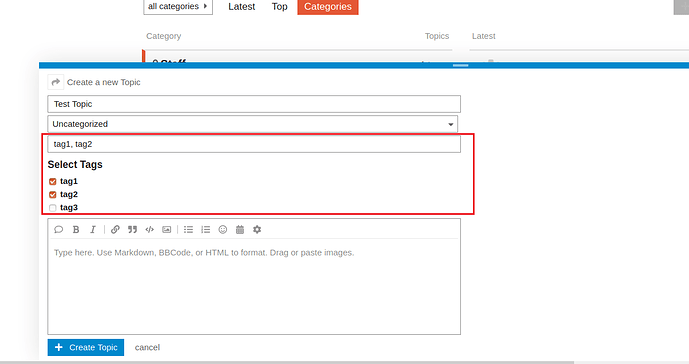Click the cancel link
This screenshot has height=364, width=689.
[x=147, y=347]
